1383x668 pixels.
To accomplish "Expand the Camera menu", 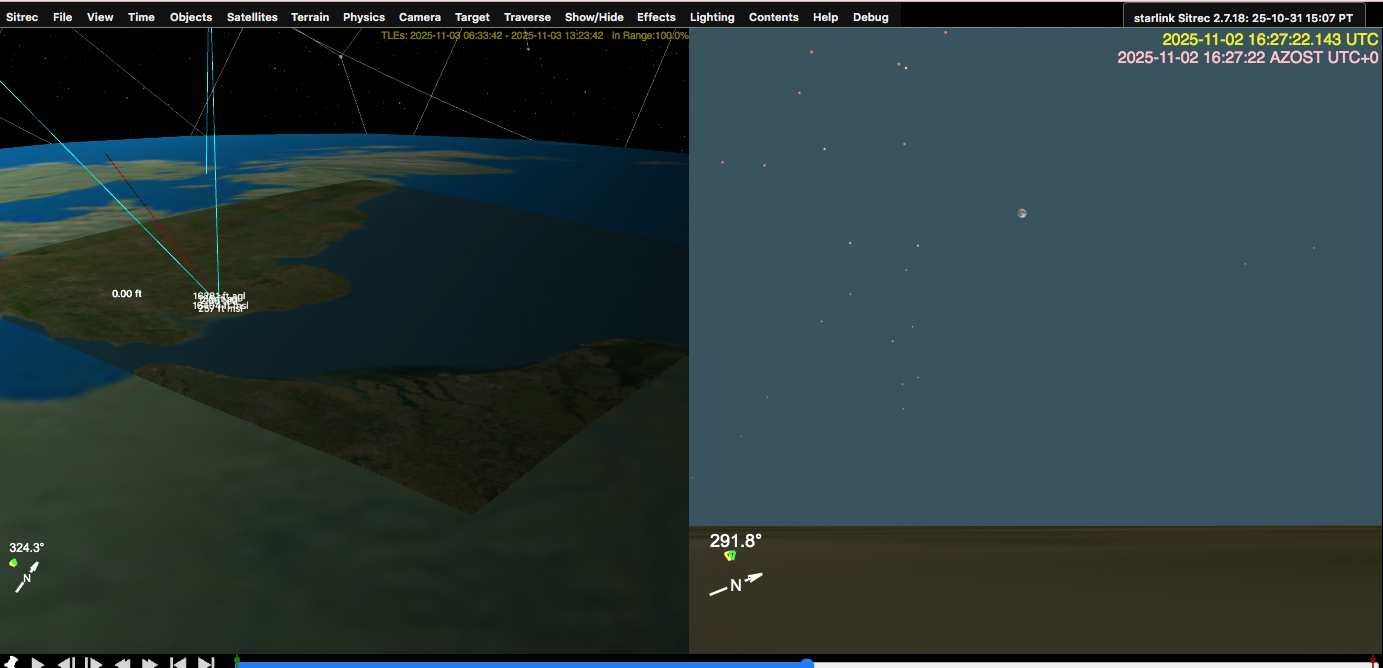I will click(x=420, y=17).
